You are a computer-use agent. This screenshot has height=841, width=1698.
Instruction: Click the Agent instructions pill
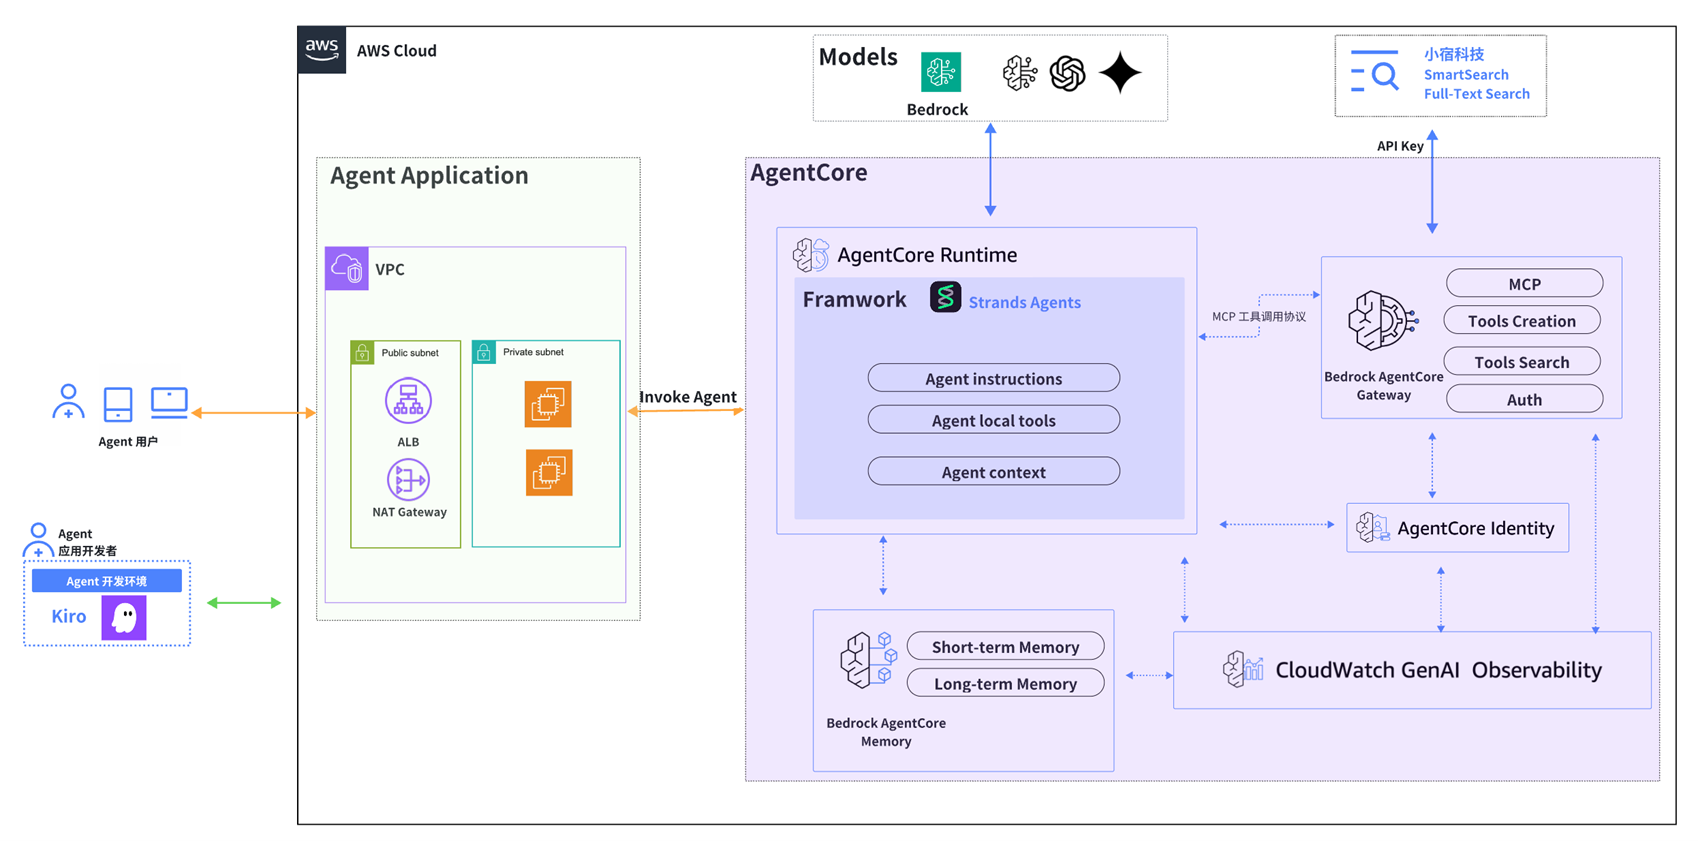coord(993,378)
